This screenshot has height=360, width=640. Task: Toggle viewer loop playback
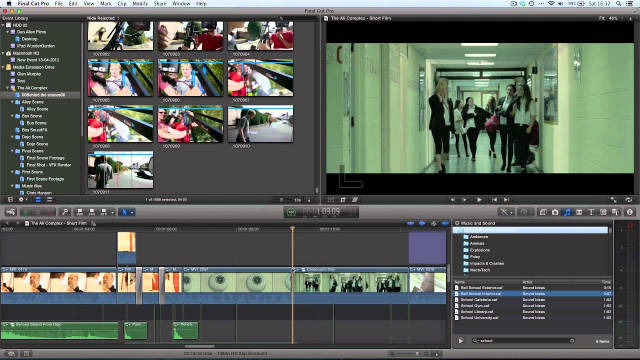(x=629, y=200)
